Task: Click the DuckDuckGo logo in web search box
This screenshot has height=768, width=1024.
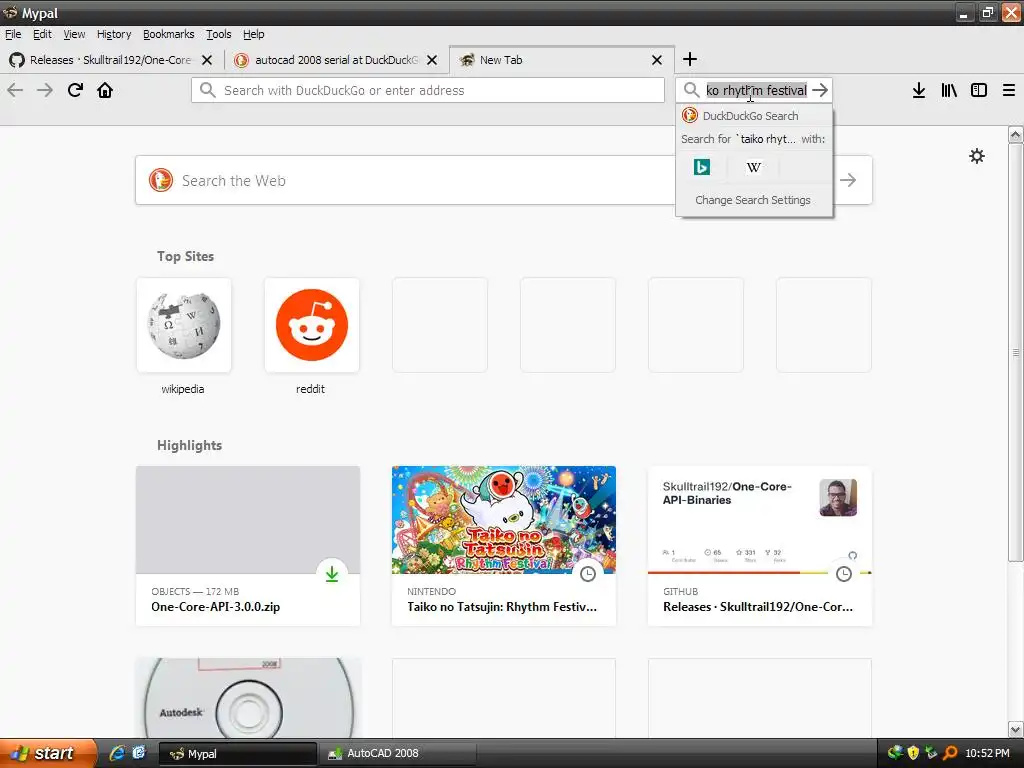Action: click(x=161, y=180)
